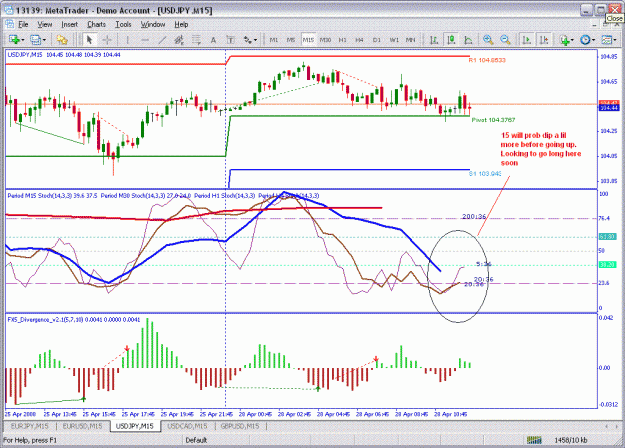Click the connection status bars icon
The height and width of the screenshot is (448, 625).
click(x=534, y=440)
